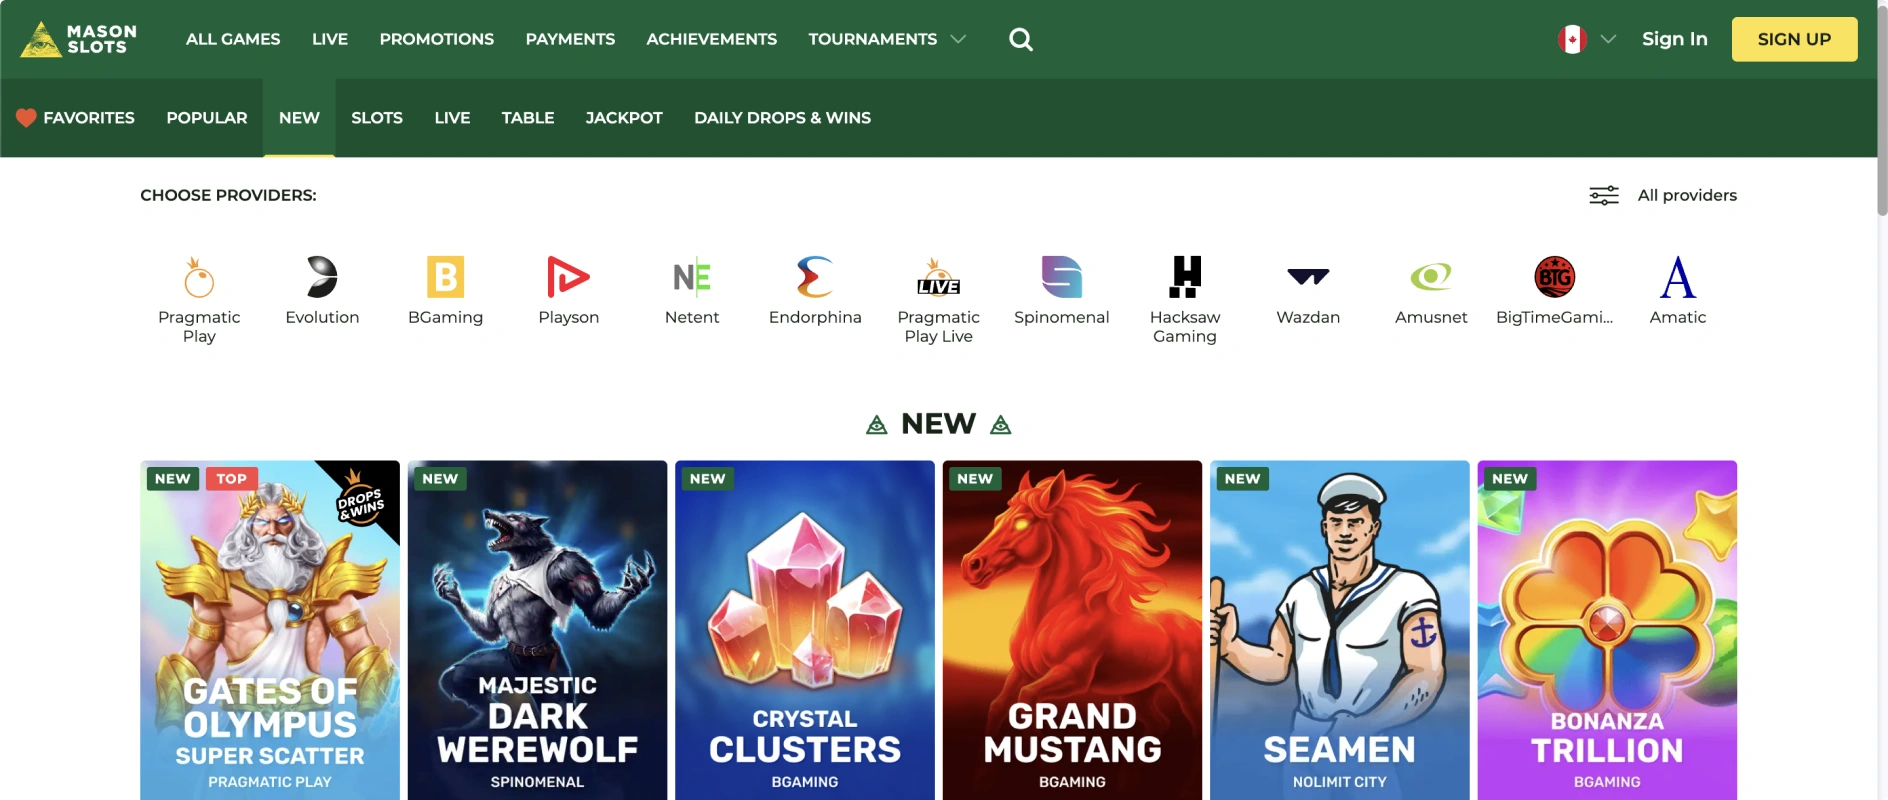Filter by BGaming provider
1888x800 pixels.
(x=445, y=291)
